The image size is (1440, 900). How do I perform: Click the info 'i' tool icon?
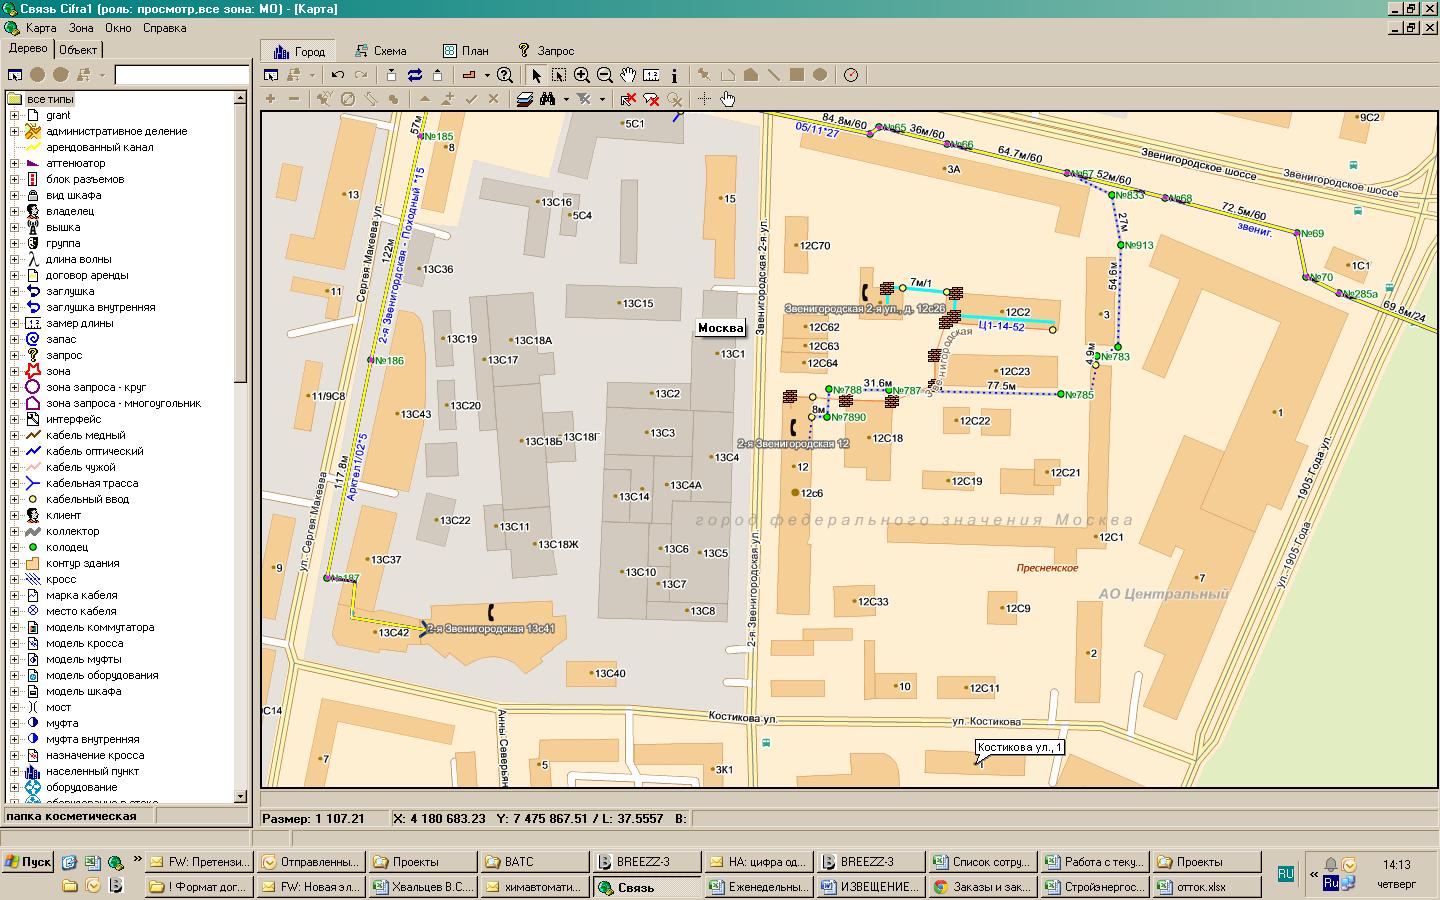[674, 75]
